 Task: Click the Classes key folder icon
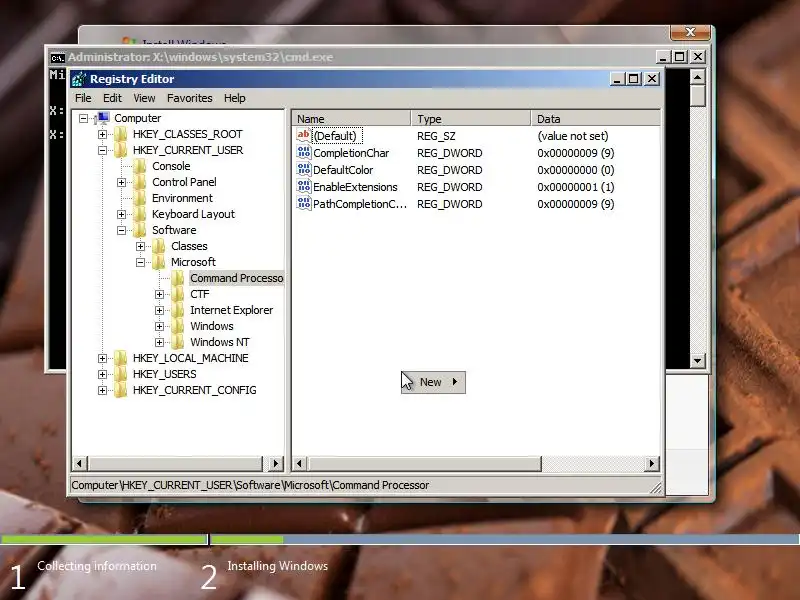coord(159,246)
